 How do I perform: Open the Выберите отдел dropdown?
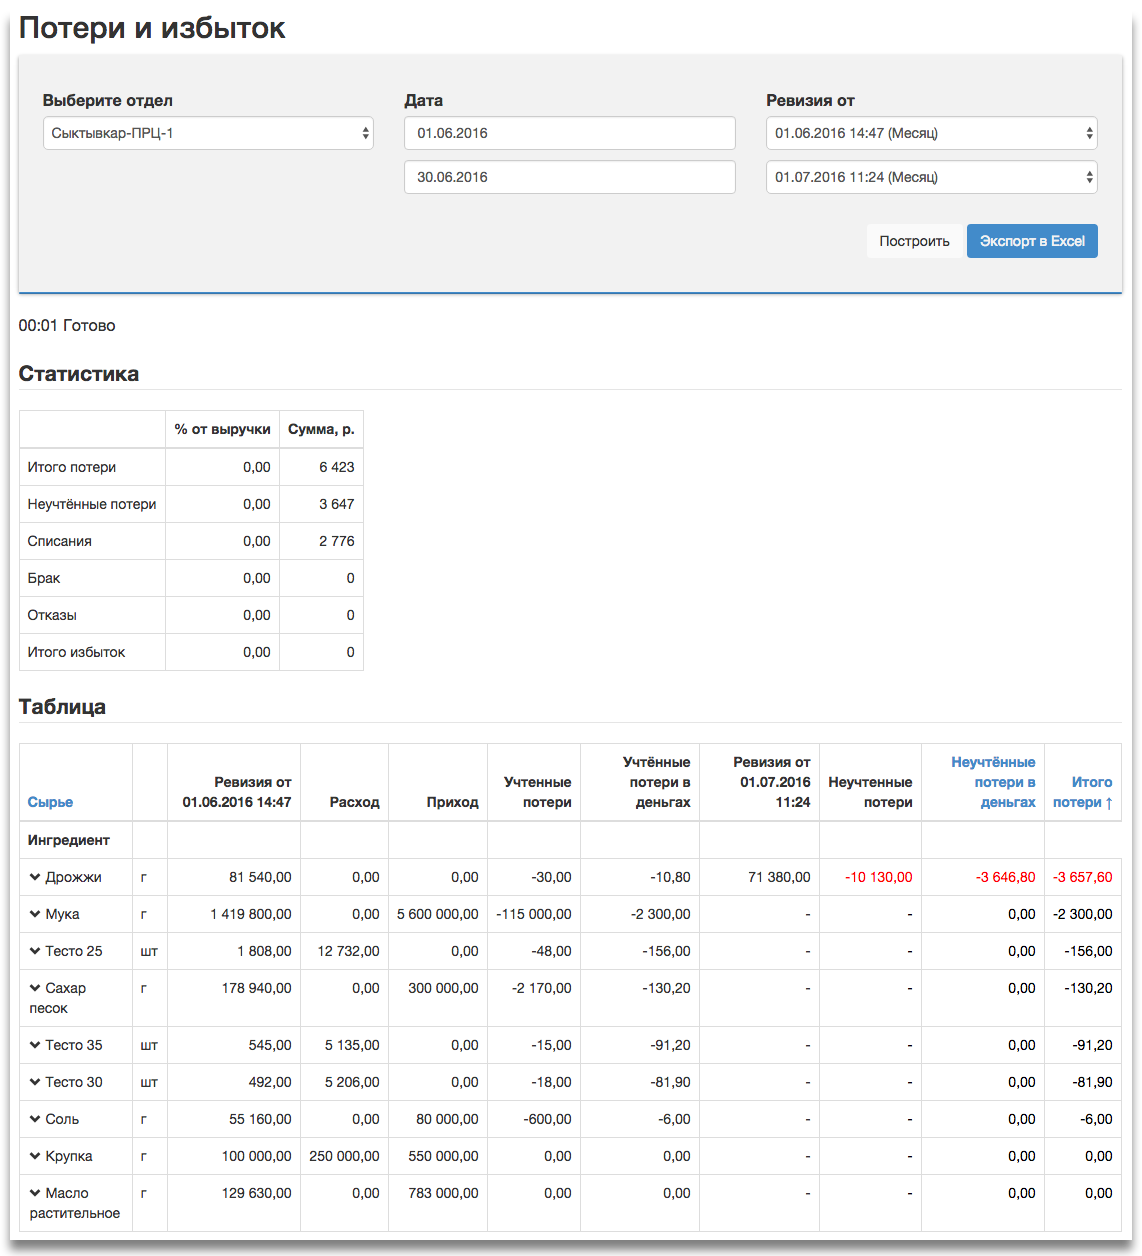click(x=208, y=133)
